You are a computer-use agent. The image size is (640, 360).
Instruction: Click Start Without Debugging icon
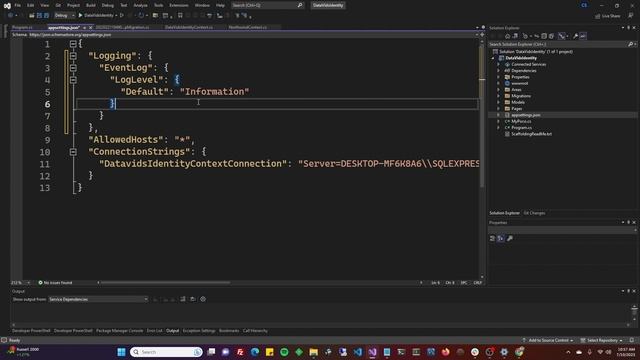tap(122, 16)
